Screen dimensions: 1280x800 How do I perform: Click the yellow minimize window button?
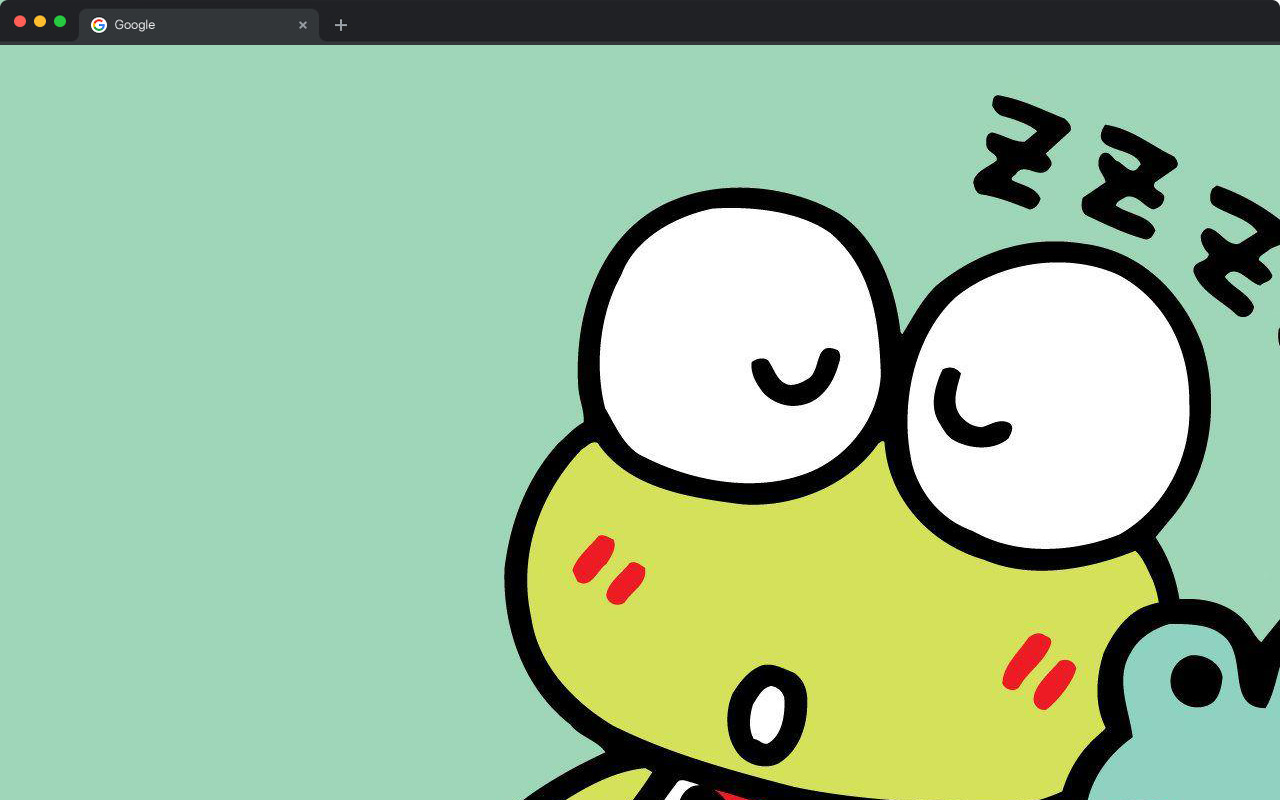[x=40, y=21]
